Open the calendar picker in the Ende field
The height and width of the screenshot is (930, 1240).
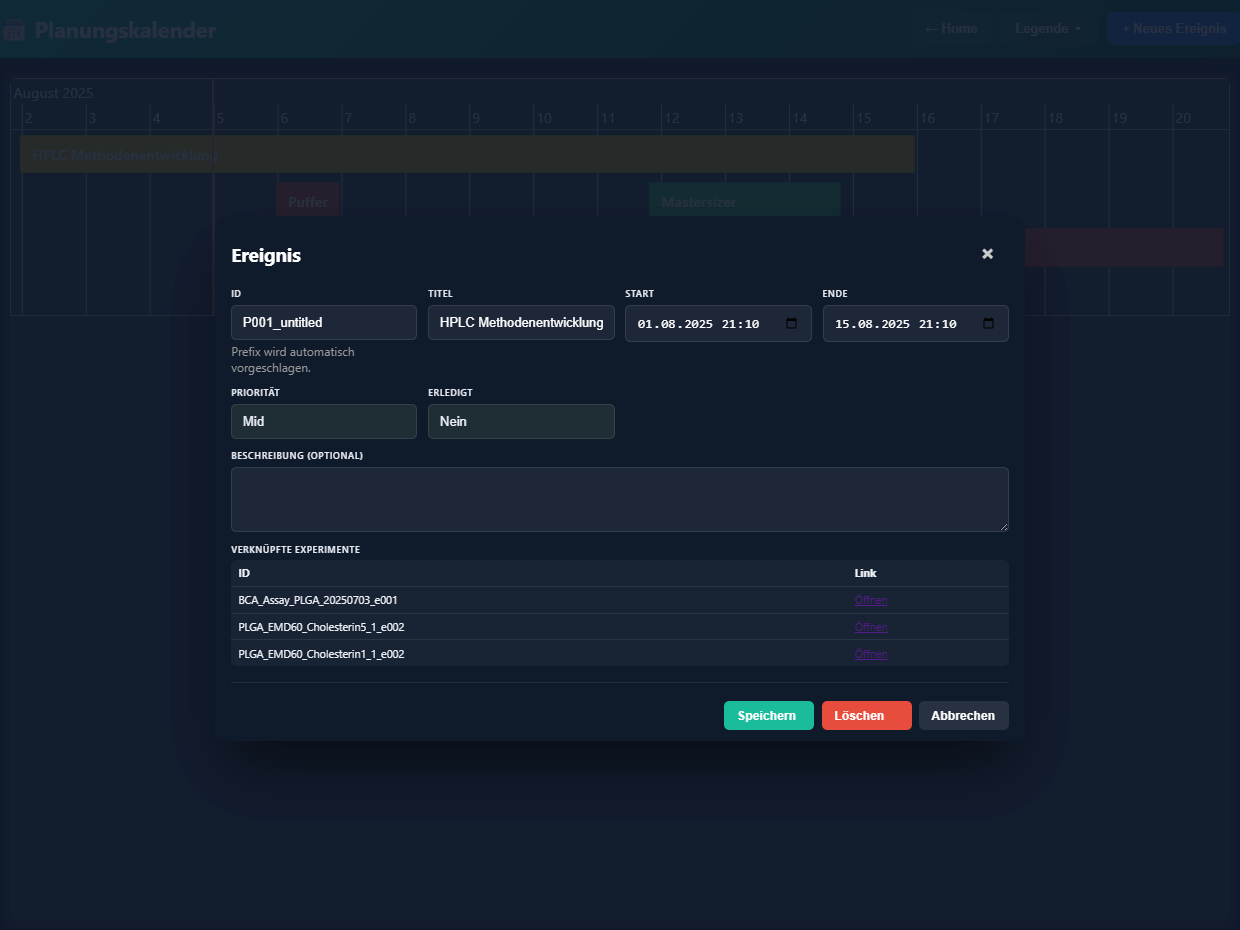tap(989, 324)
